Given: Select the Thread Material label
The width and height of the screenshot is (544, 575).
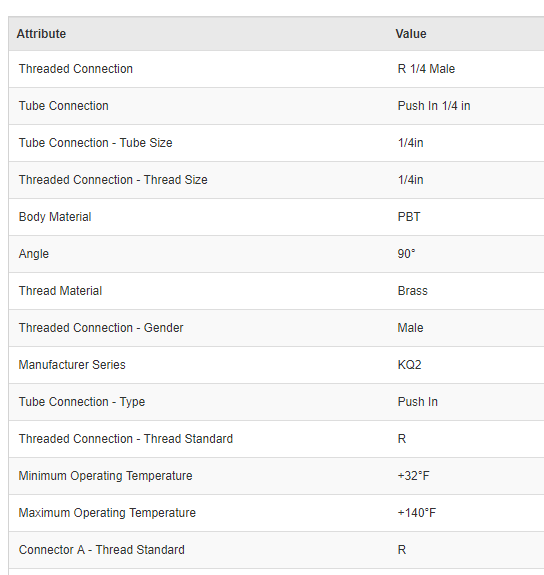Looking at the screenshot, I should click(61, 291).
